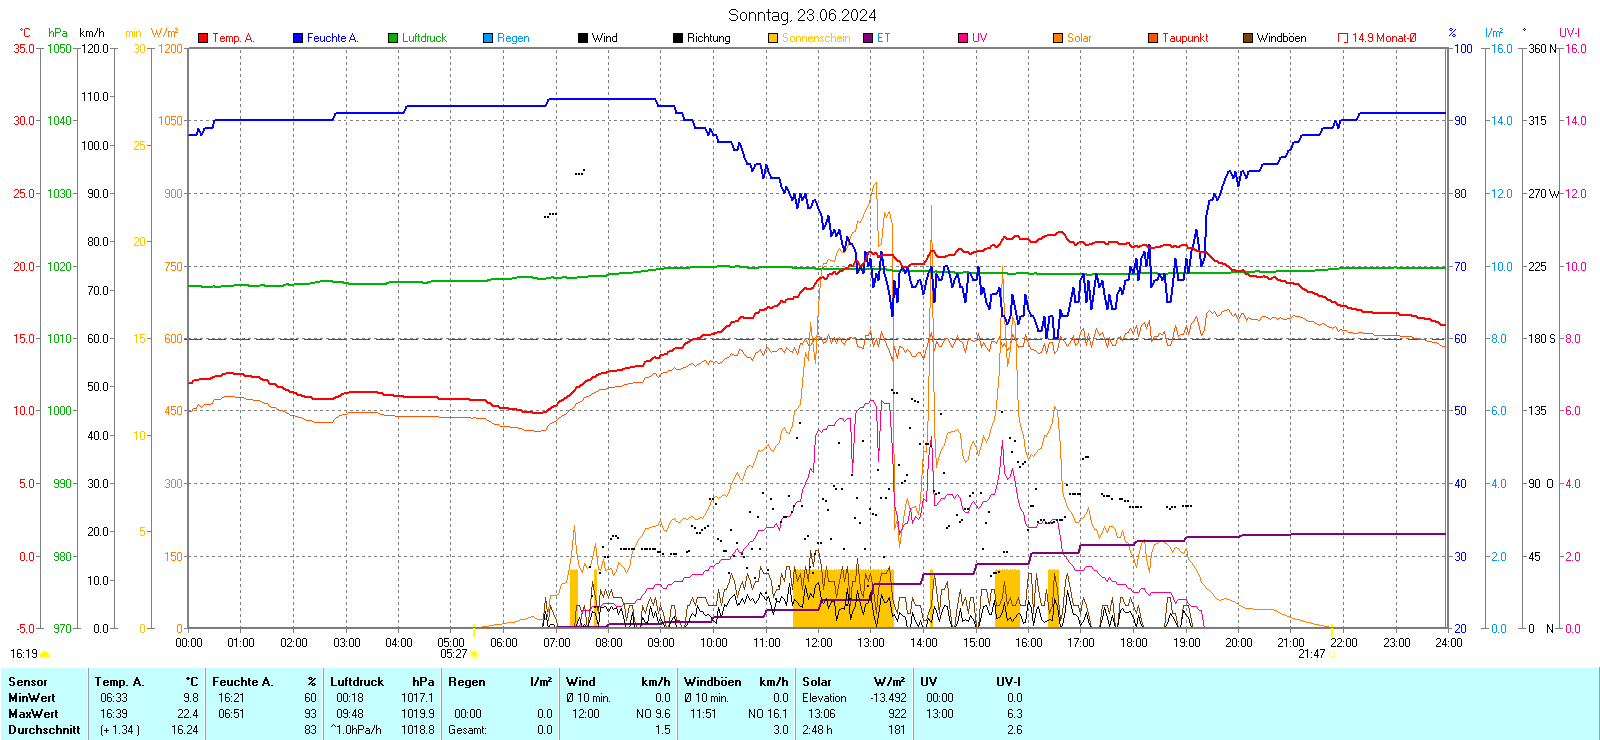Click the Solar legend label
Viewport: 1600px width, 740px height.
click(x=1079, y=38)
